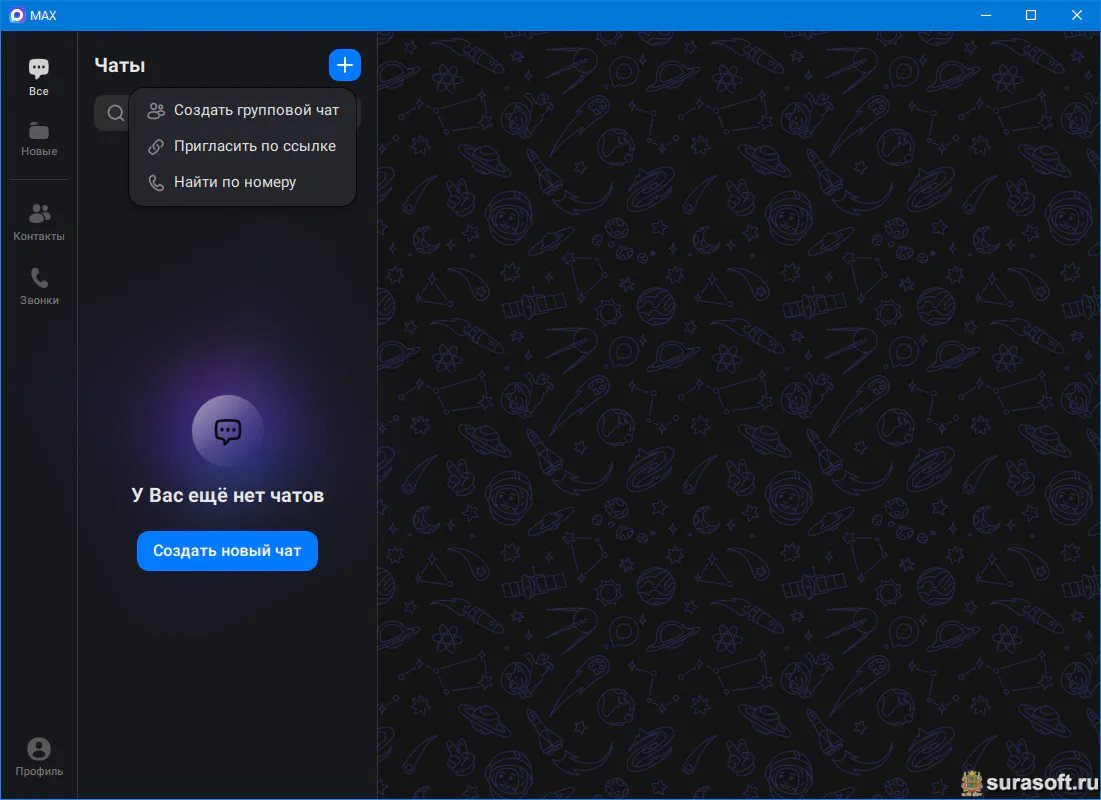Image resolution: width=1101 pixels, height=800 pixels.
Task: Select Найти по номеру entry
Action: 243,182
